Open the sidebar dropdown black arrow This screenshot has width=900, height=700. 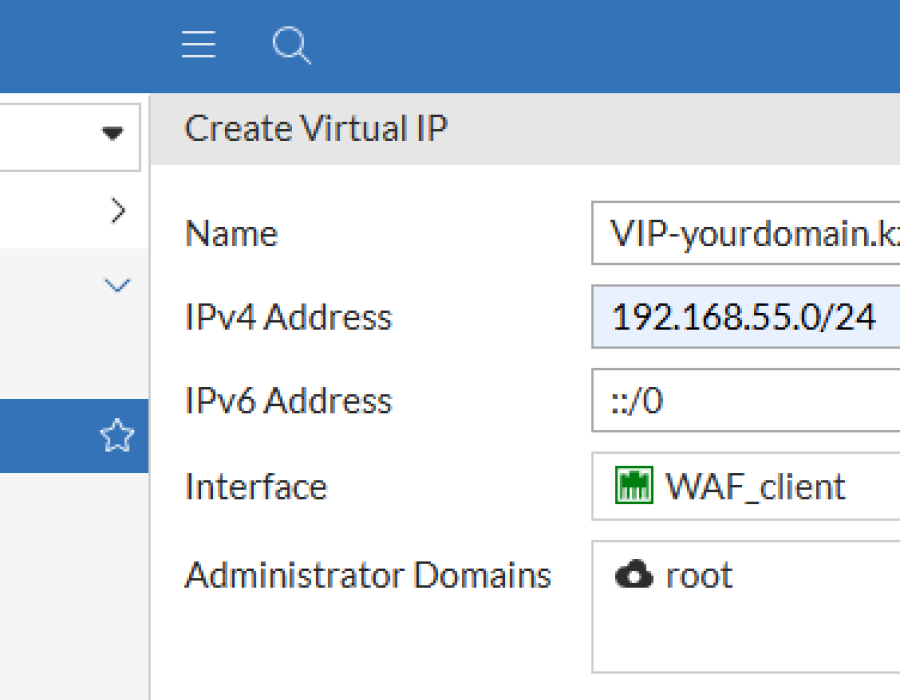pyautogui.click(x=112, y=134)
